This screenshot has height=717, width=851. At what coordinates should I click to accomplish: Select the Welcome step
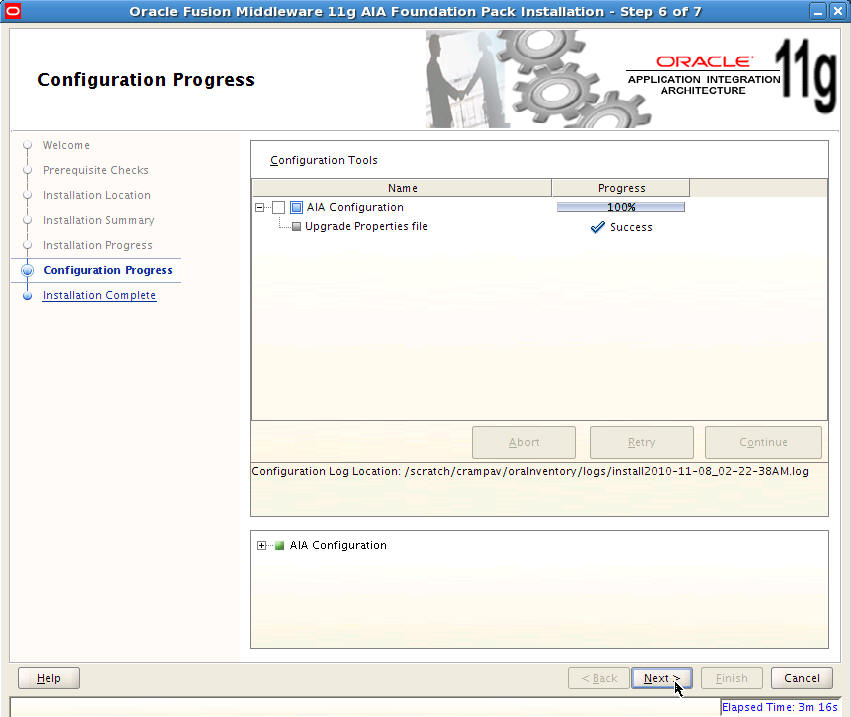point(66,145)
